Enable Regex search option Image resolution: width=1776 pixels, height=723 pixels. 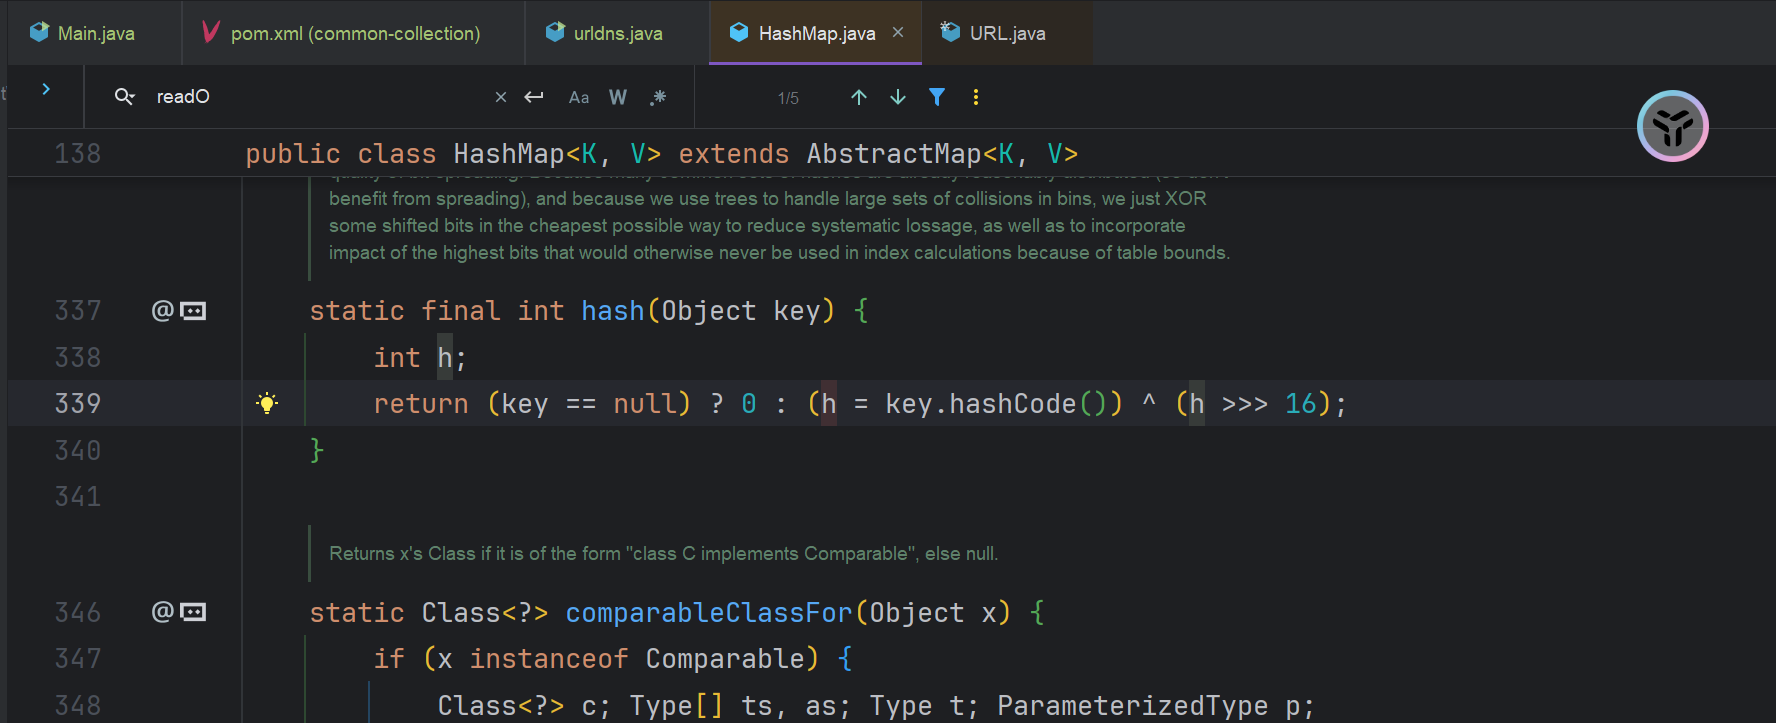[657, 97]
